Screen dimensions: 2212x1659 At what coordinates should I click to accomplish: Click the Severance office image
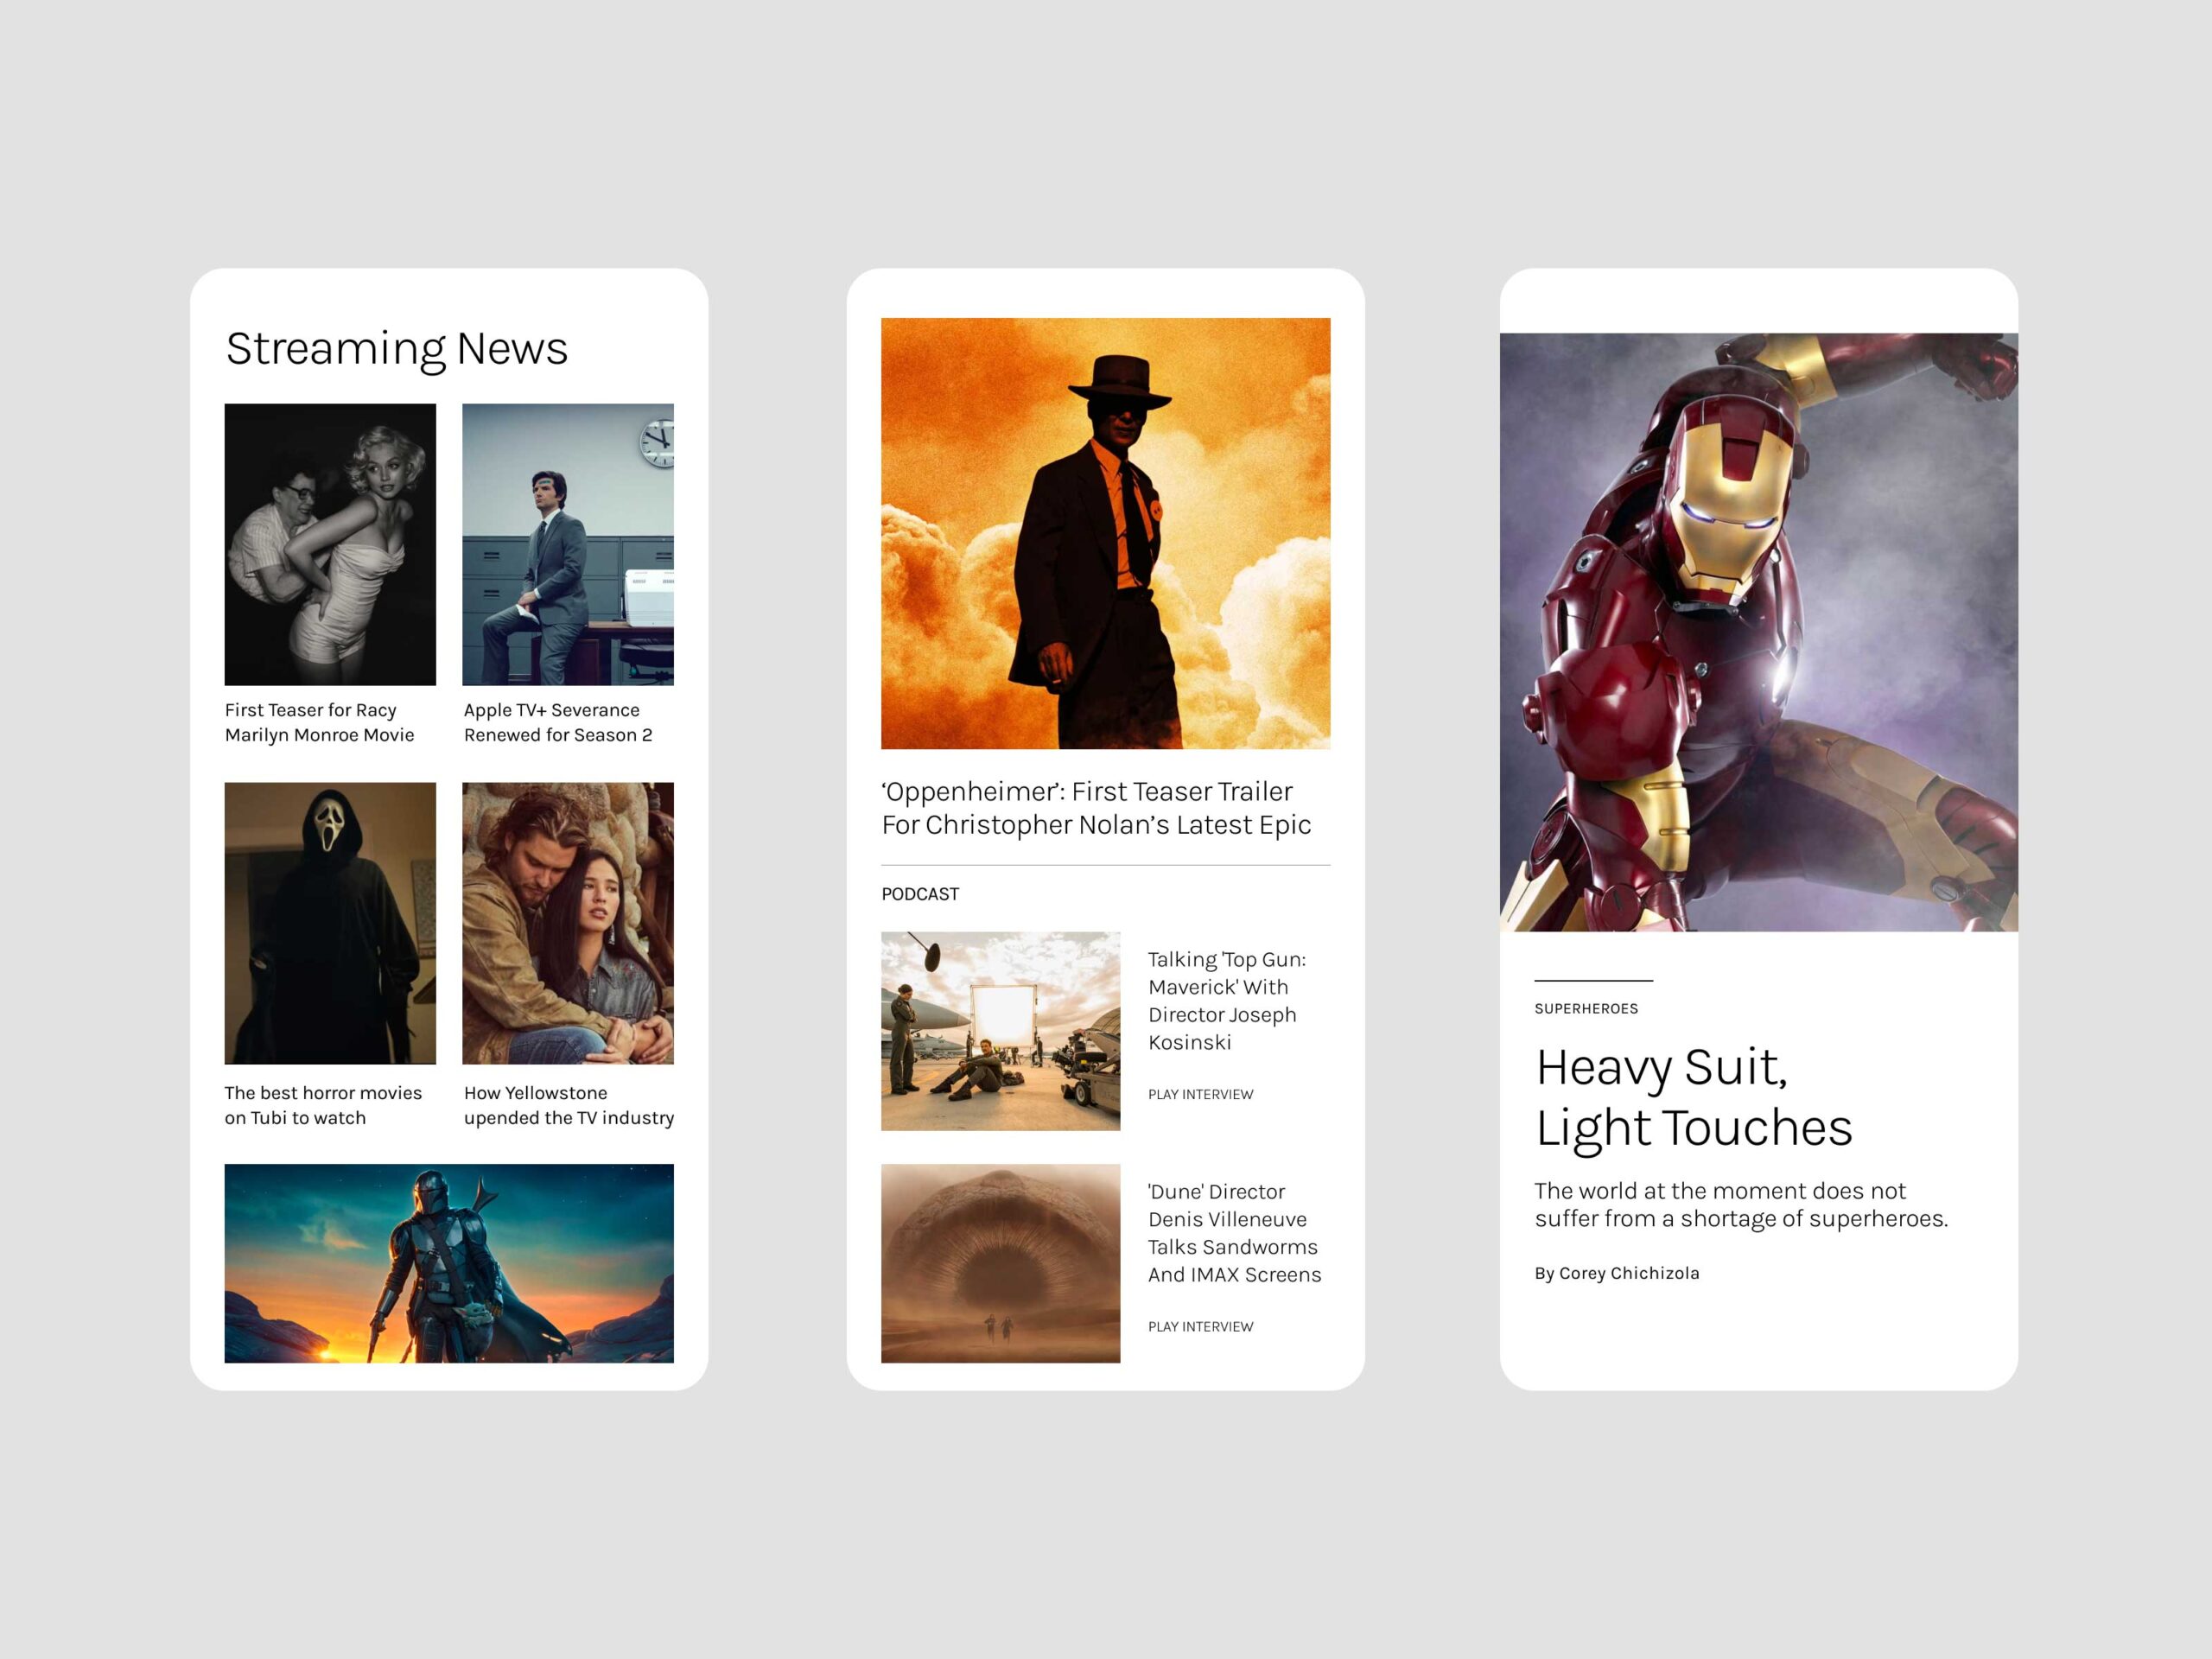pos(567,544)
